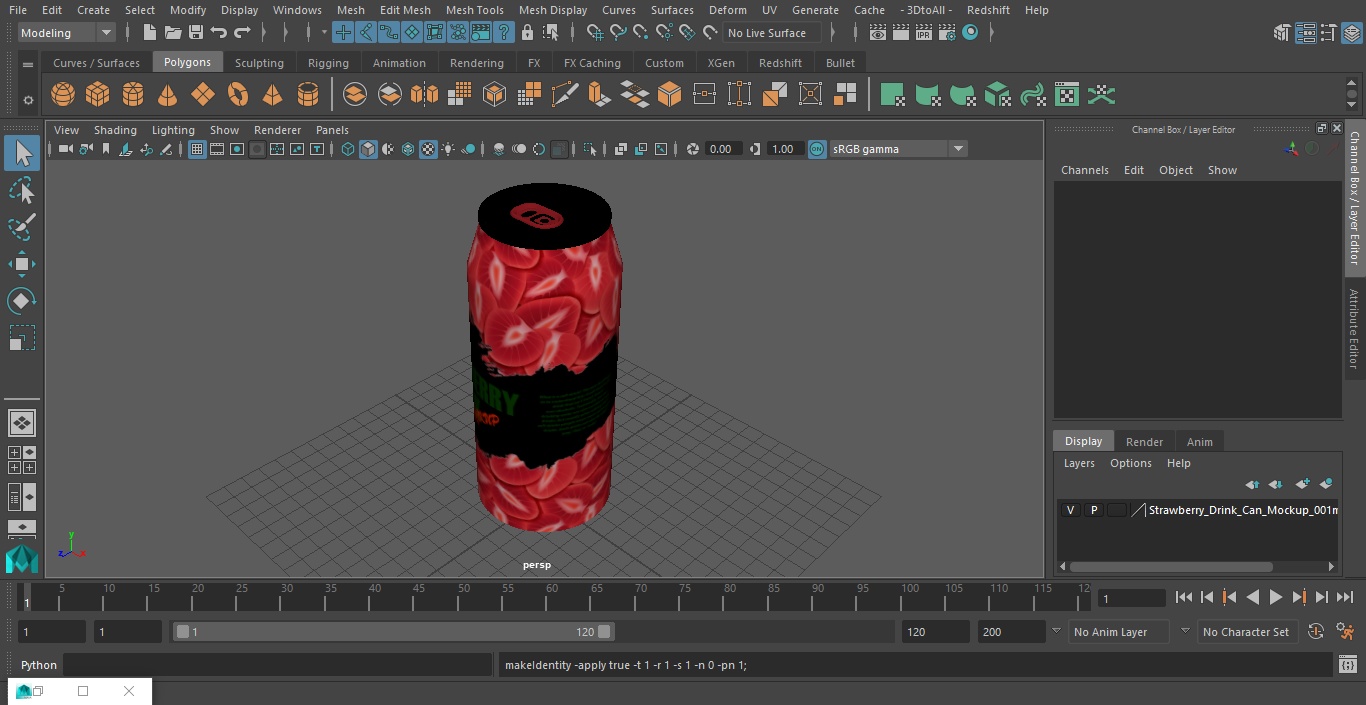Click the New Scene icon
Viewport: 1366px width, 705px height.
click(149, 33)
